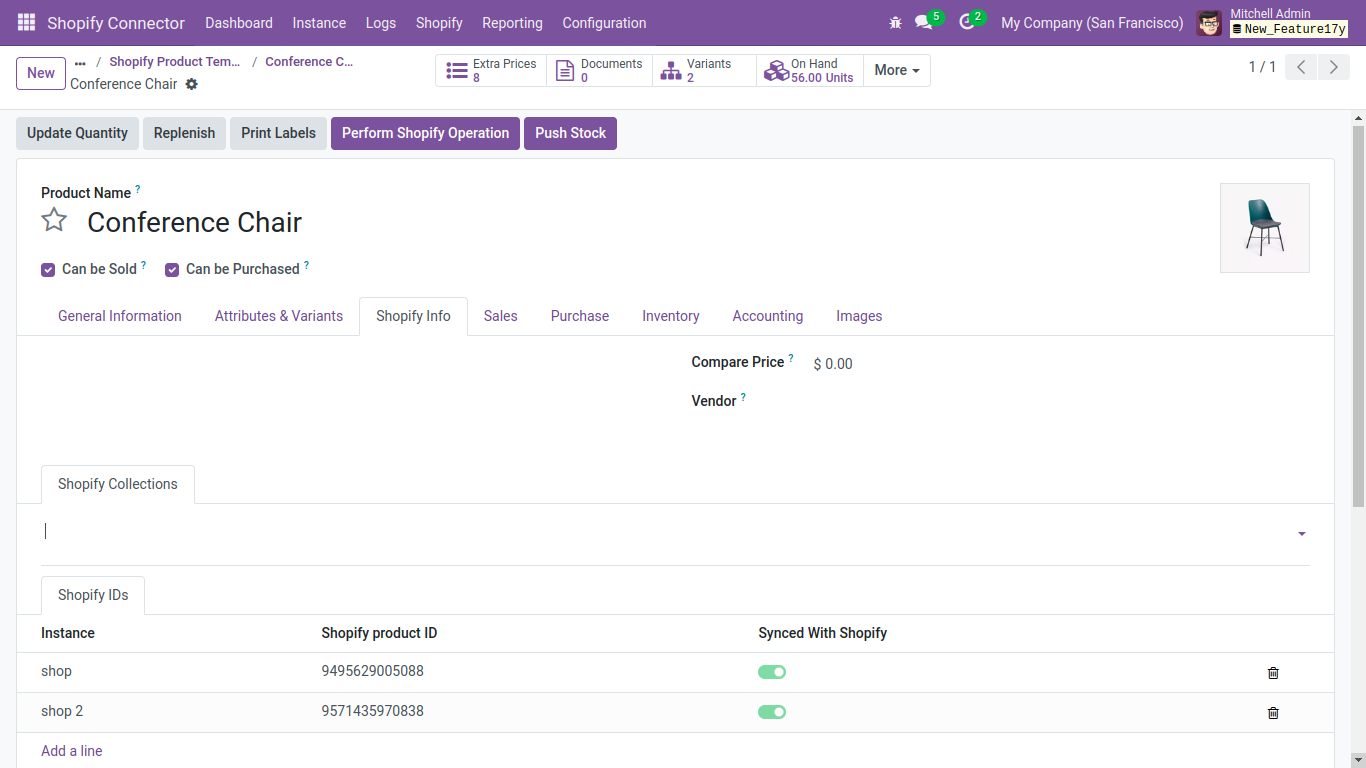Go to next record arrow

point(1333,67)
